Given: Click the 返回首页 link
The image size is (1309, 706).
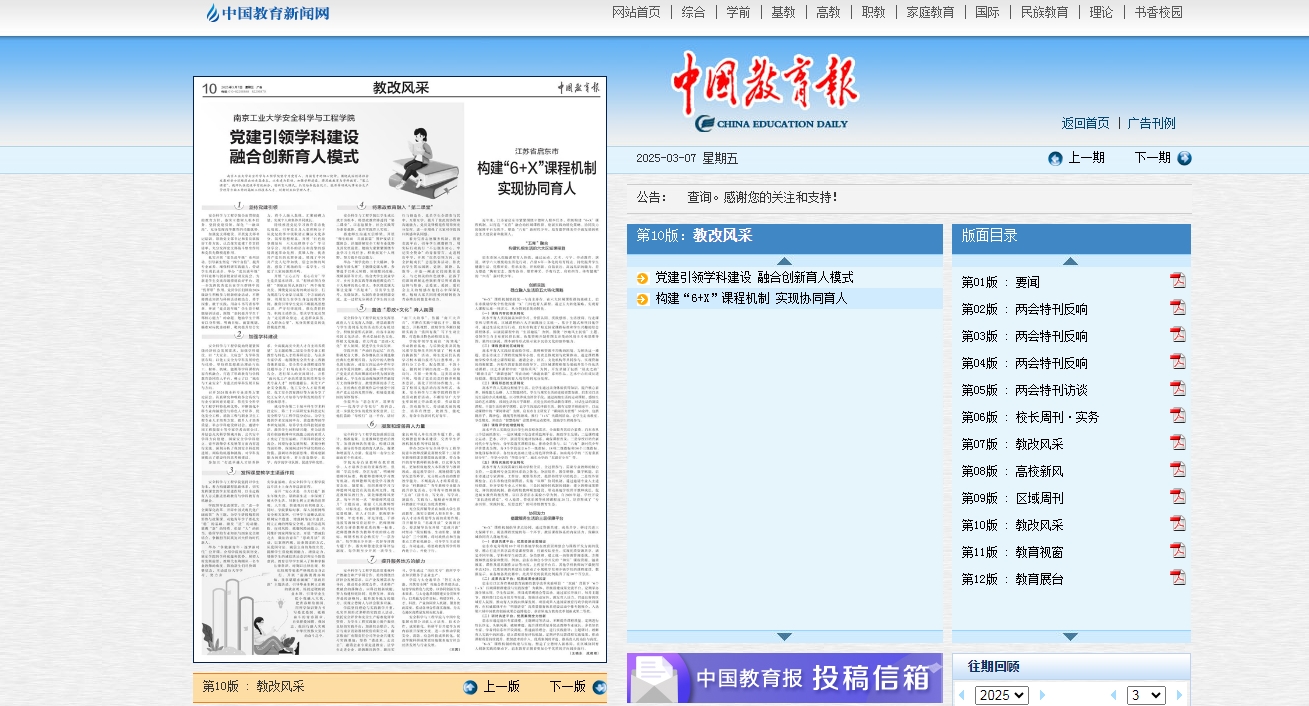Looking at the screenshot, I should pyautogui.click(x=1085, y=123).
